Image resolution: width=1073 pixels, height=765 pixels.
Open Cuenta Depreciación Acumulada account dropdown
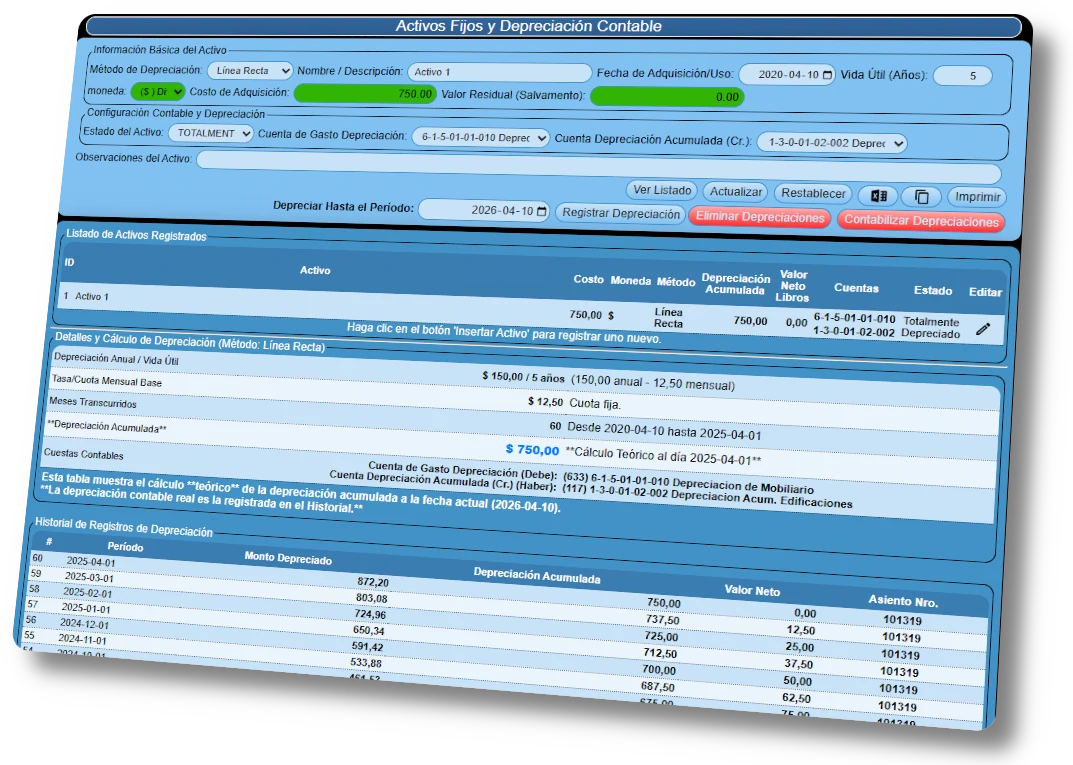click(x=831, y=143)
